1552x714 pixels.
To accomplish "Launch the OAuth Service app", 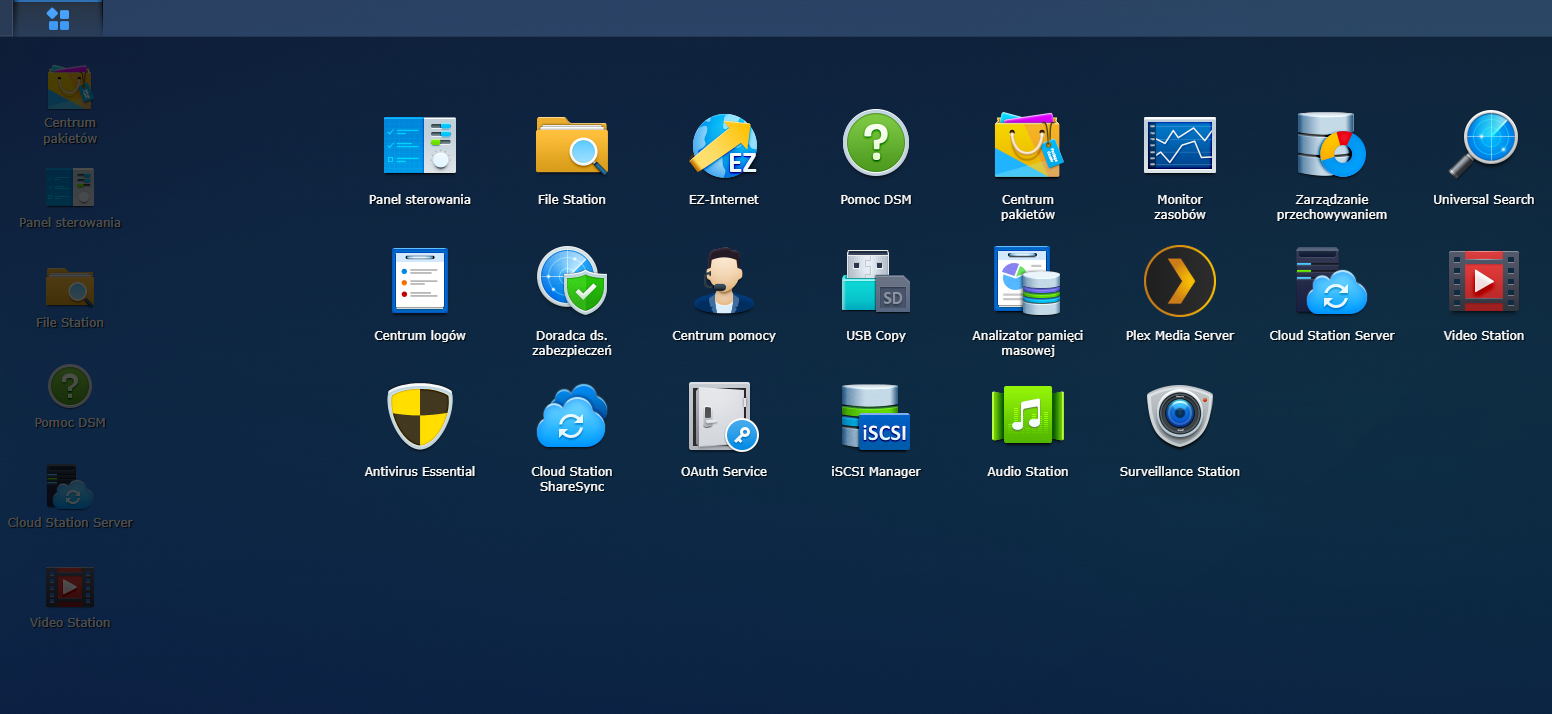I will pyautogui.click(x=723, y=416).
